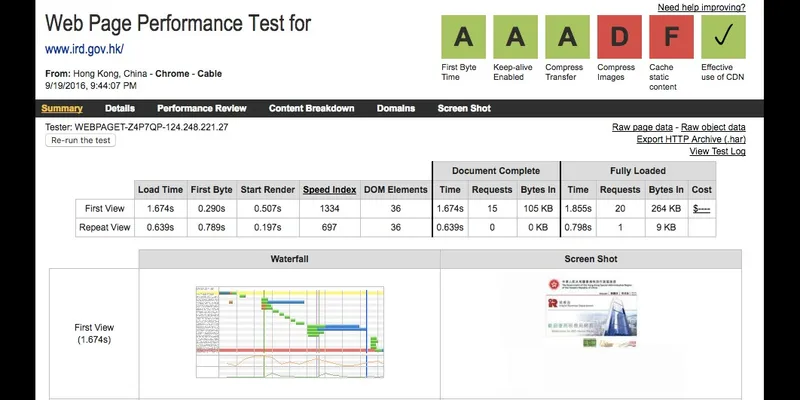Click the First Byte Time grade A box

click(x=464, y=37)
